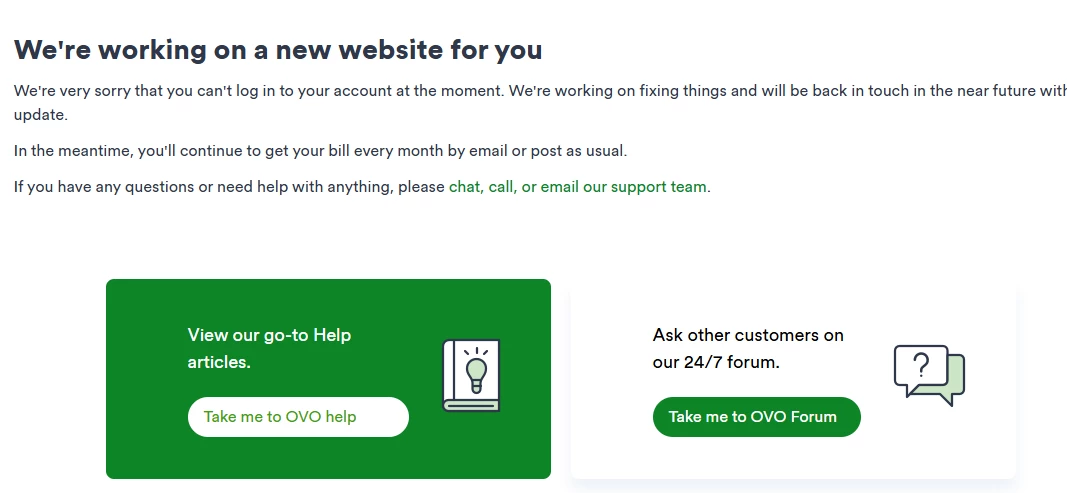This screenshot has height=493, width=1067.
Task: Open OVO help via the white button
Action: pyautogui.click(x=298, y=417)
